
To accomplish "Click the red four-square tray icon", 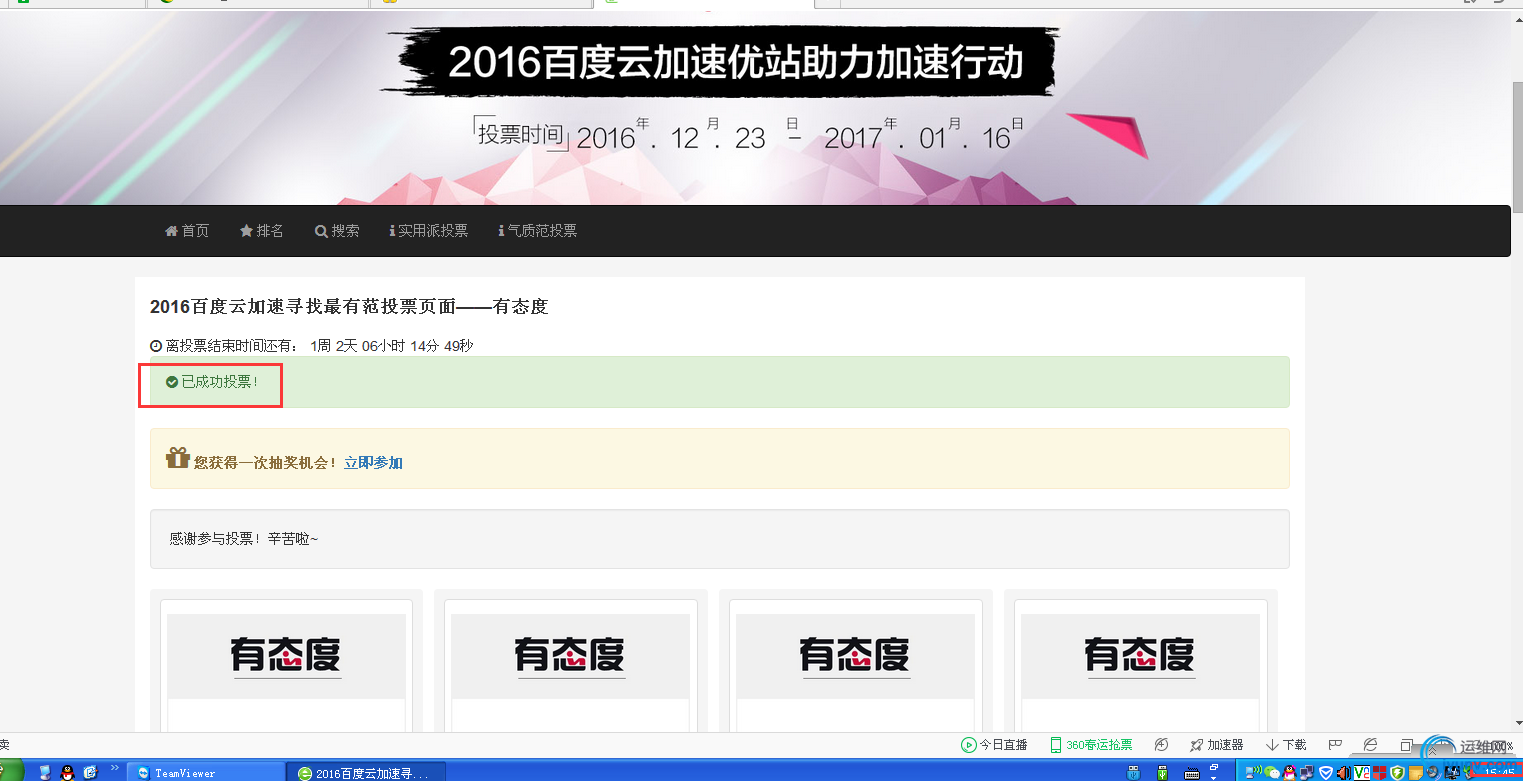I will [x=1380, y=773].
